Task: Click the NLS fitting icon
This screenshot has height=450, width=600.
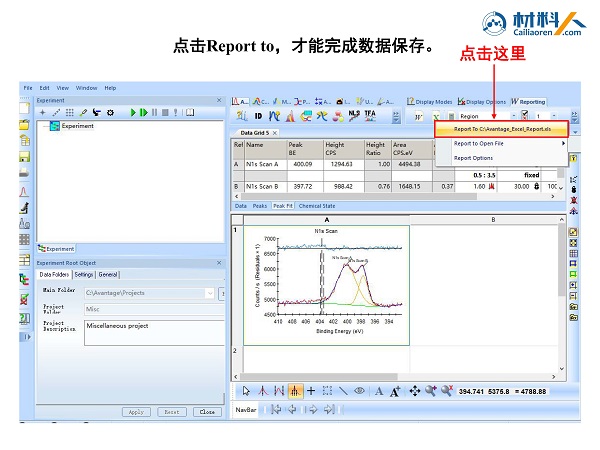Action: [x=354, y=116]
